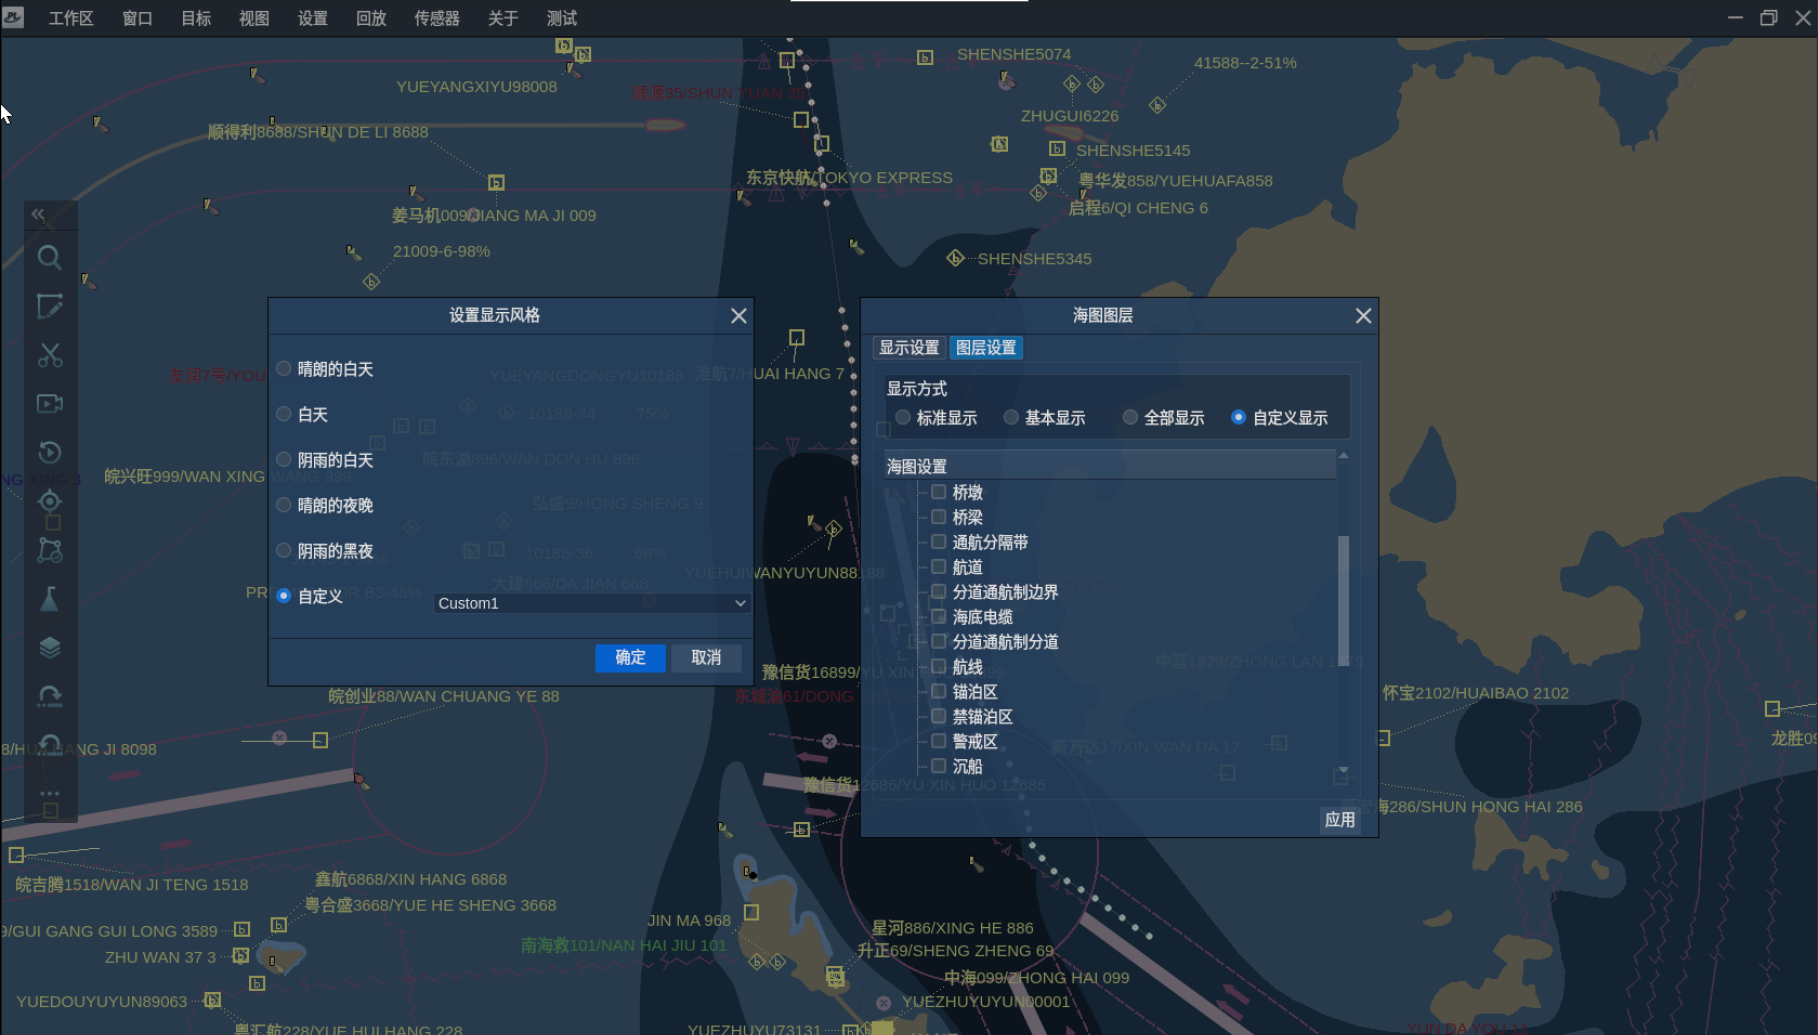1818x1035 pixels.
Task: Open the 传感器 menu
Action: click(x=436, y=18)
